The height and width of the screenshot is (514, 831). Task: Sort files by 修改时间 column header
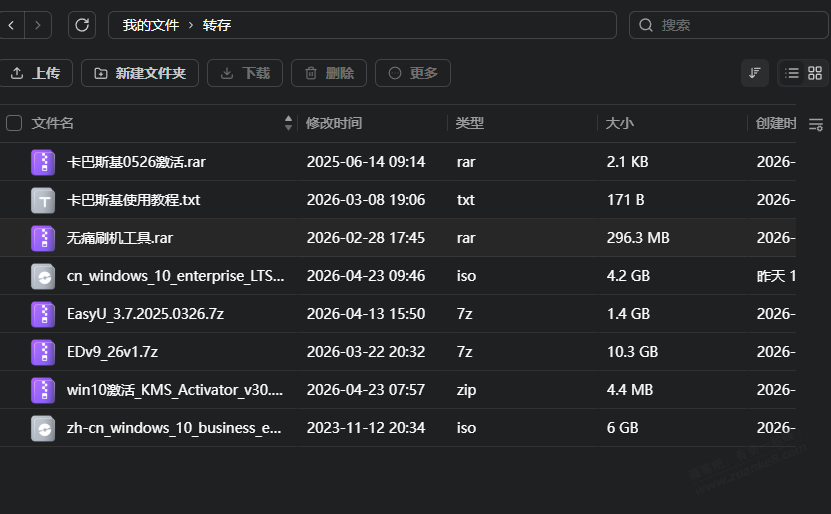[334, 123]
